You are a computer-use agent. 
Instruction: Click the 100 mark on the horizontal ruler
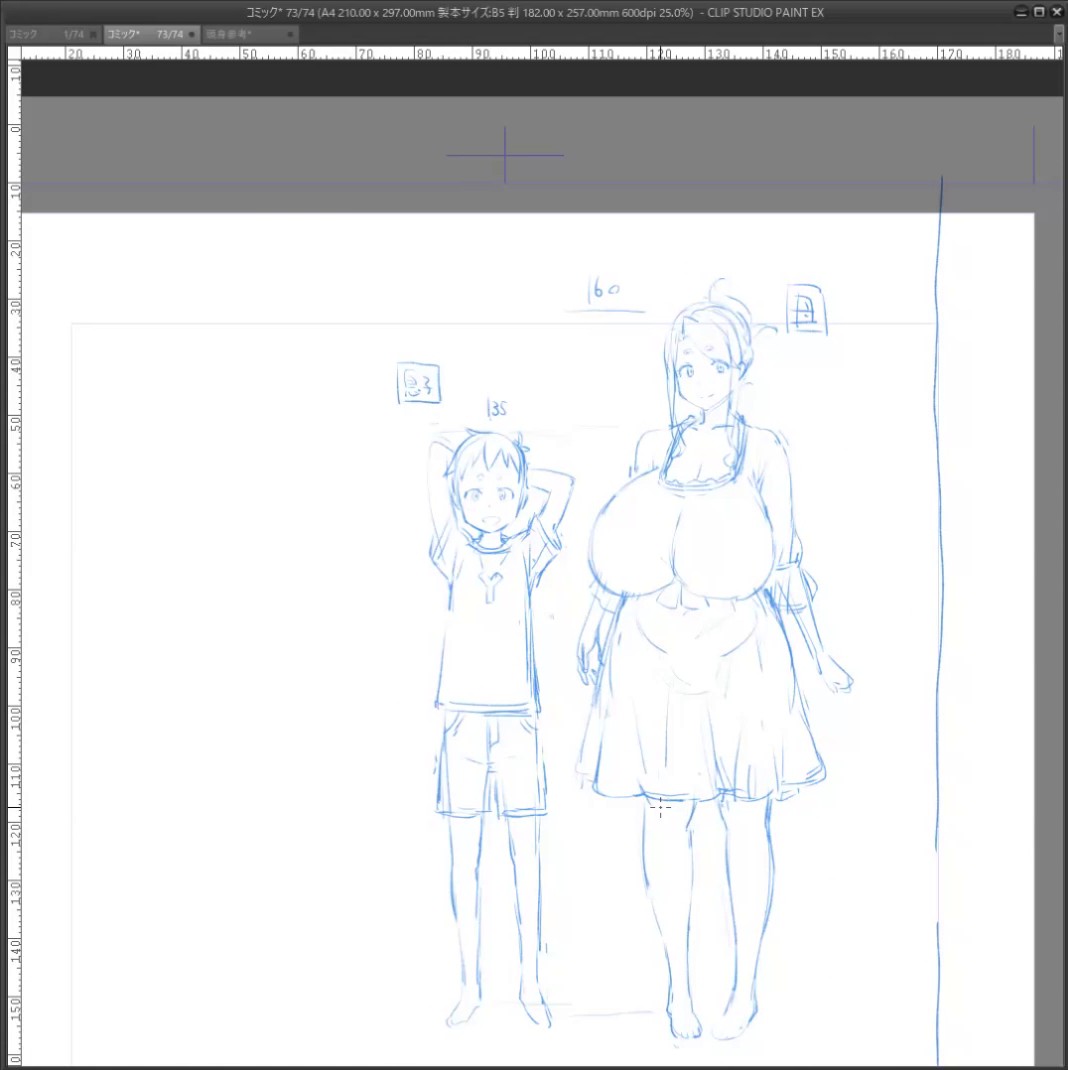point(544,54)
